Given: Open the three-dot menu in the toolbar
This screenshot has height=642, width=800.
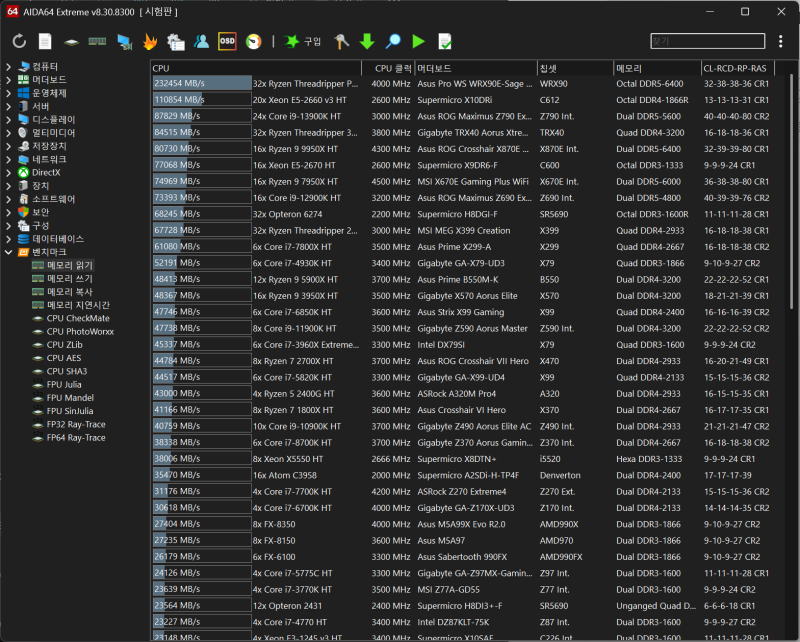Looking at the screenshot, I should (781, 41).
